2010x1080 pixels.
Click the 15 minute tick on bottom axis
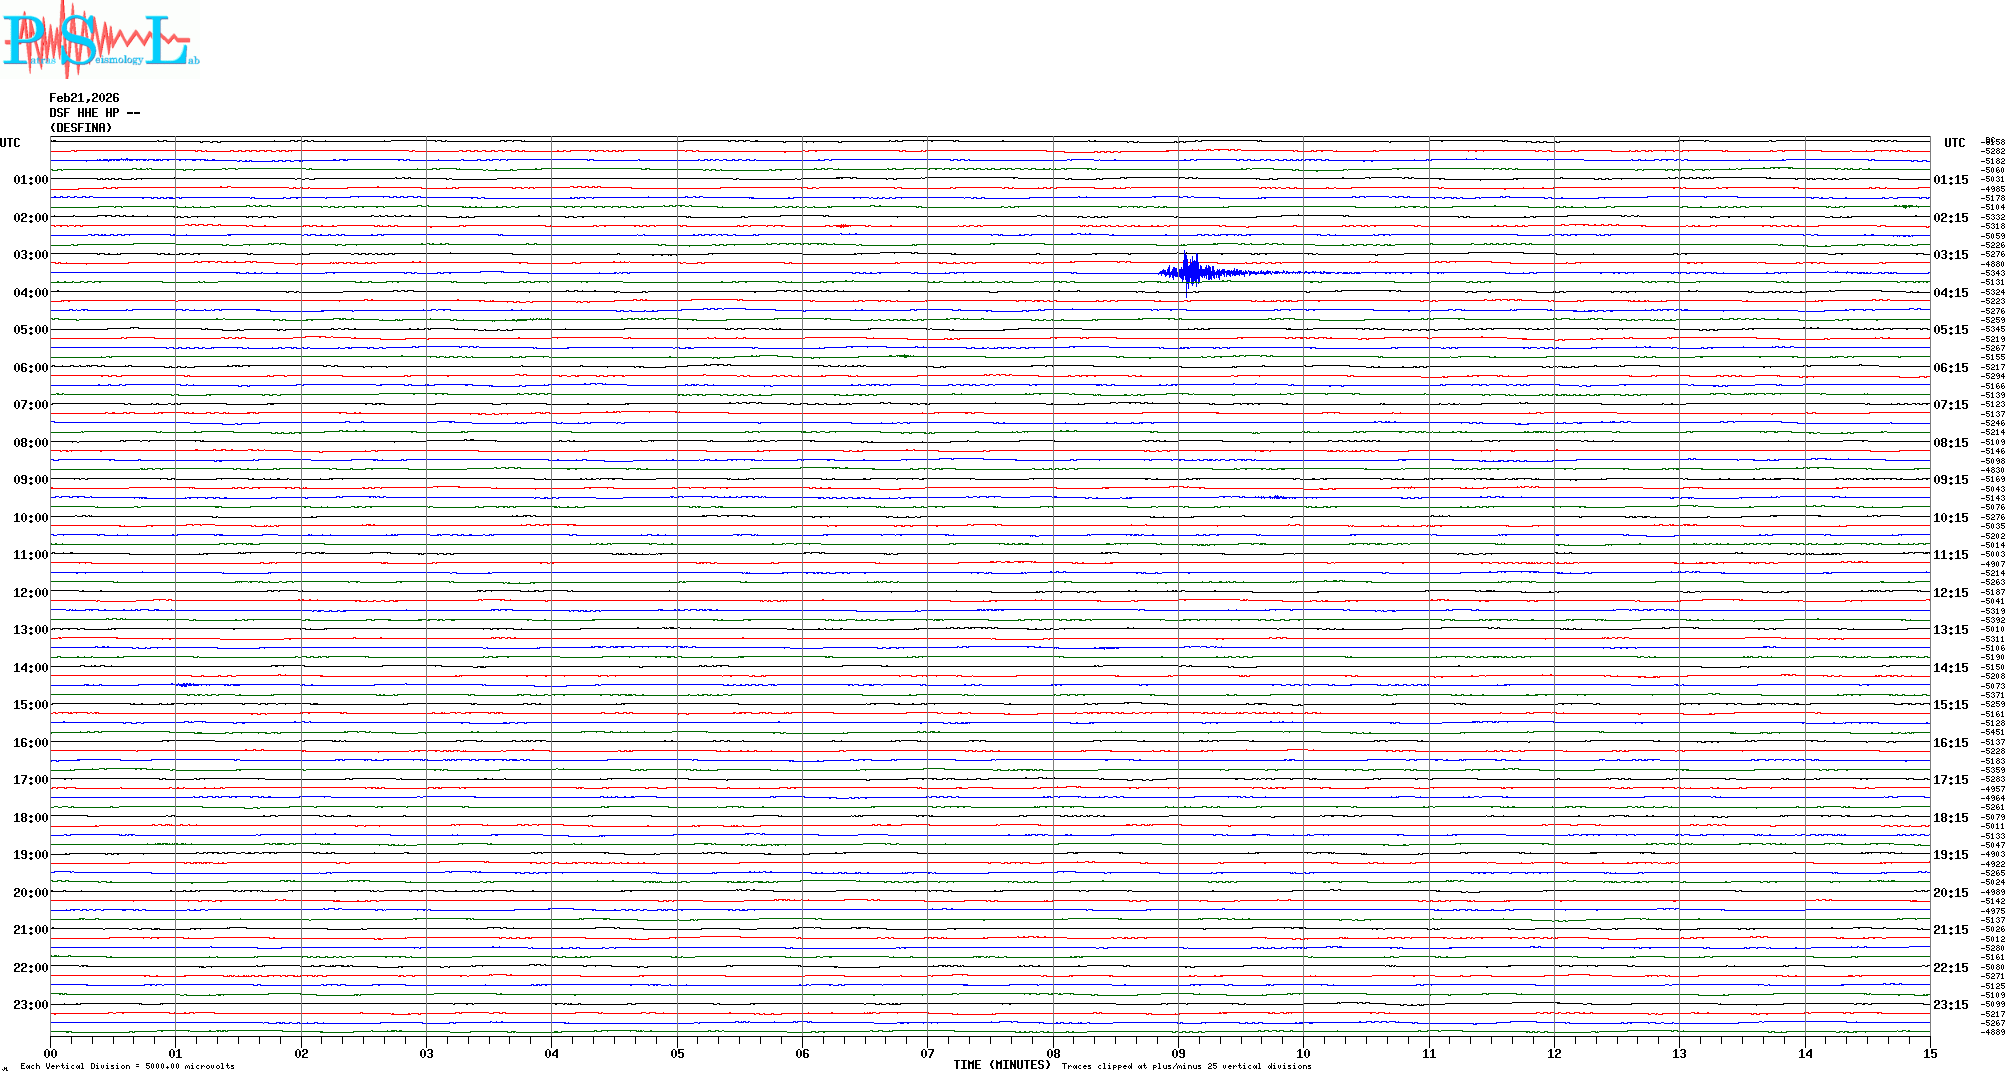1929,1053
